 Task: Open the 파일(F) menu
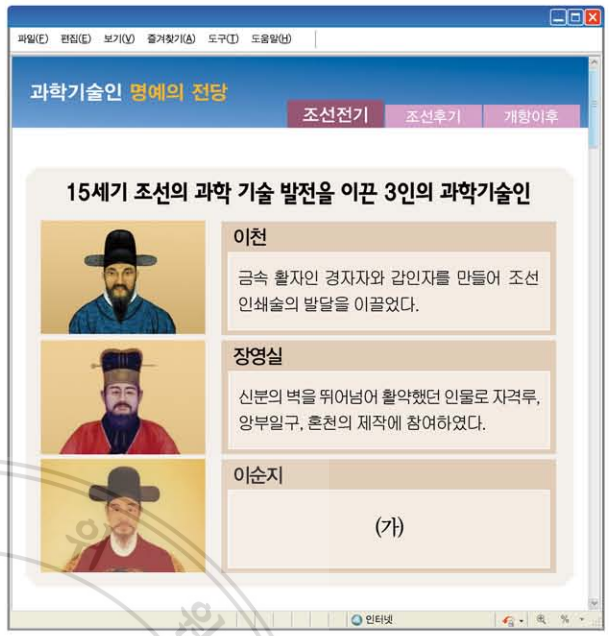point(33,39)
